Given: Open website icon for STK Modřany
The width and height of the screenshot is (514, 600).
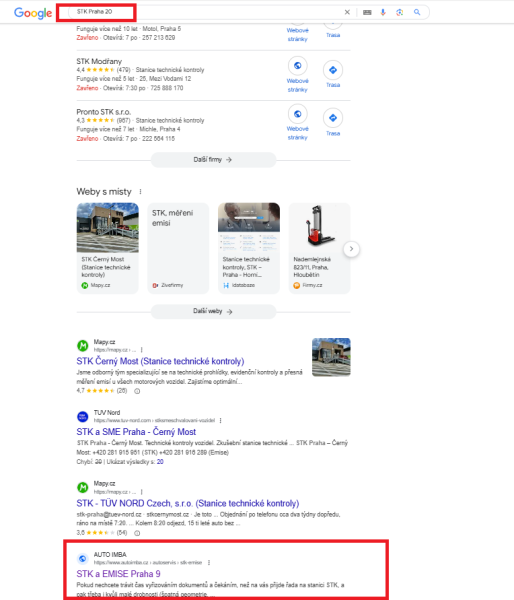Looking at the screenshot, I should point(297,66).
